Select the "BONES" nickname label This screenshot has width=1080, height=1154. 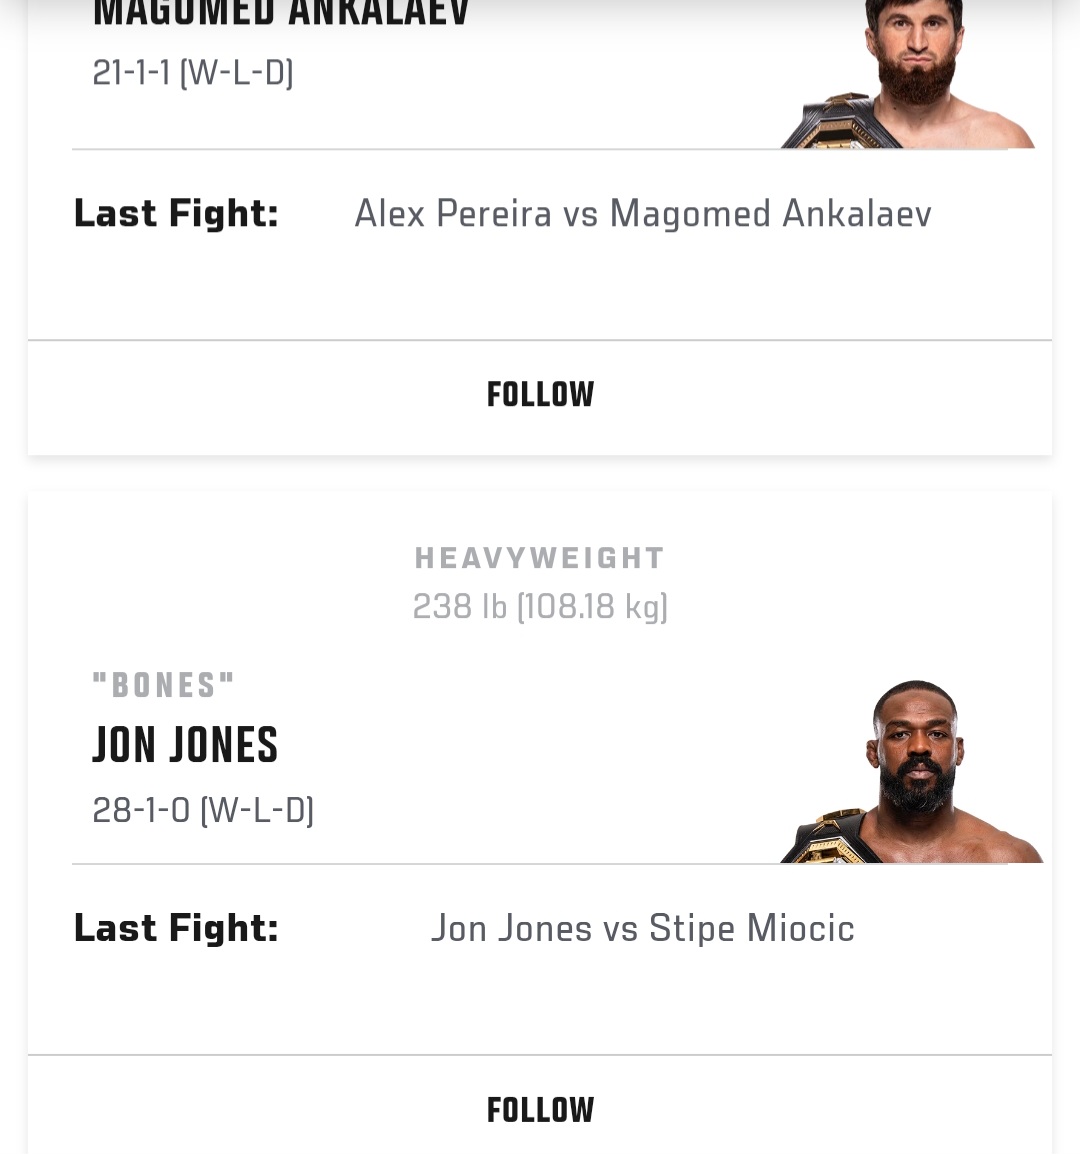(x=163, y=685)
